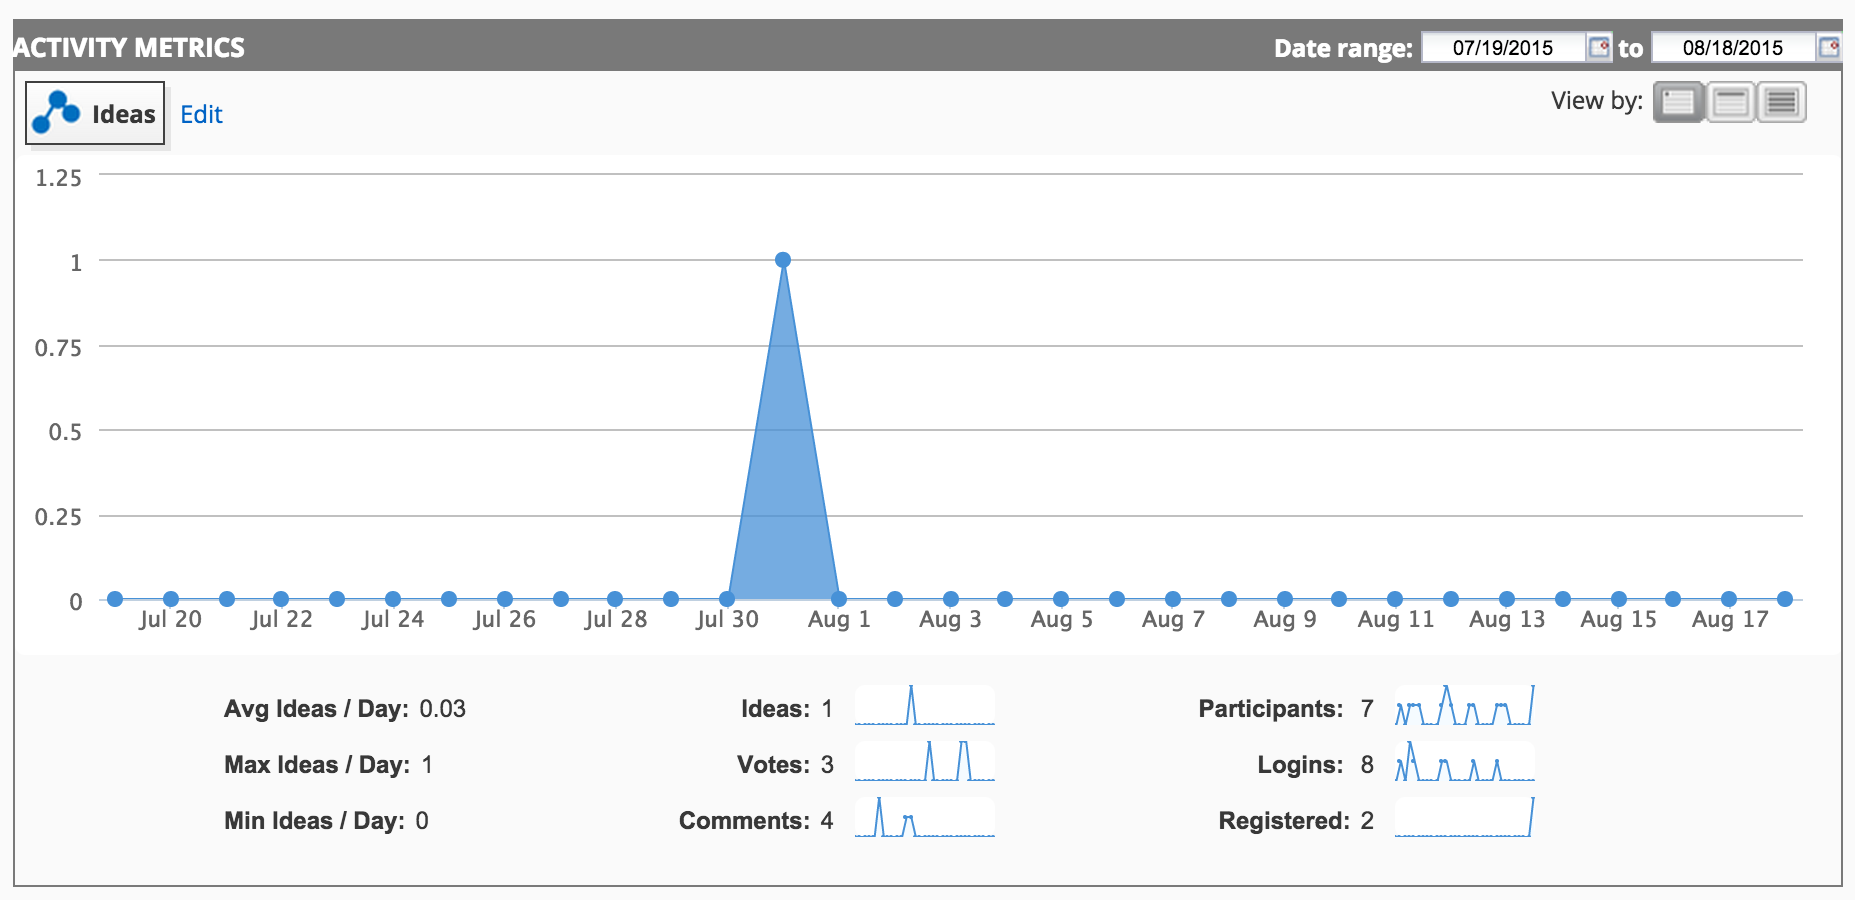Click the Aug 9 data point
The height and width of the screenshot is (900, 1855).
1285,599
